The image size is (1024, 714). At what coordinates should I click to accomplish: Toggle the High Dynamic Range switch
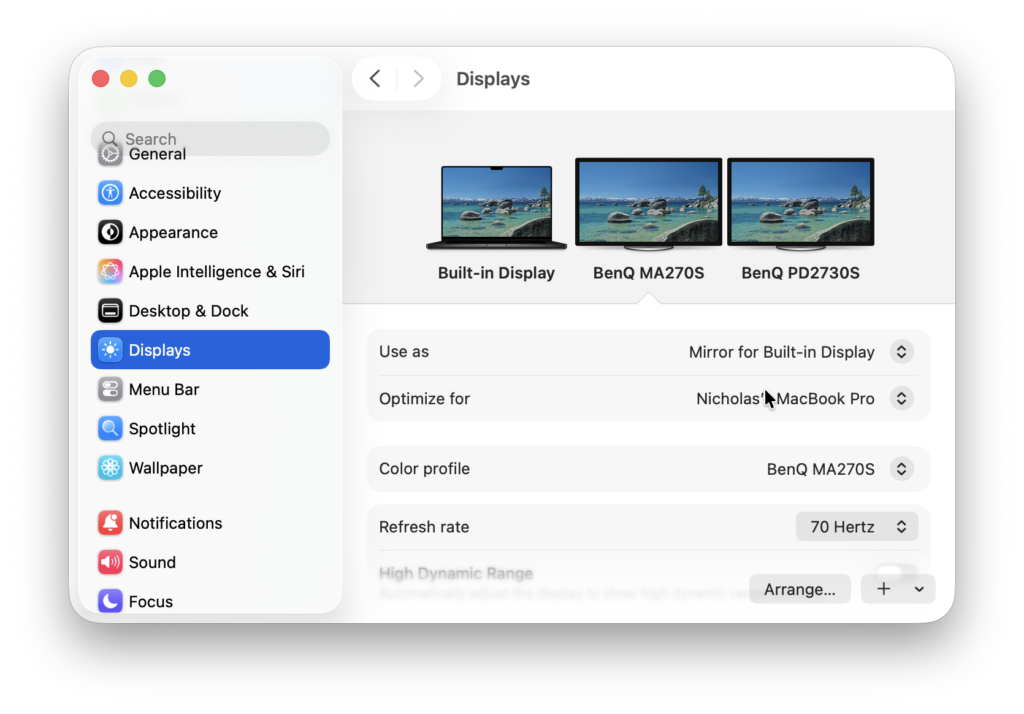(x=895, y=574)
